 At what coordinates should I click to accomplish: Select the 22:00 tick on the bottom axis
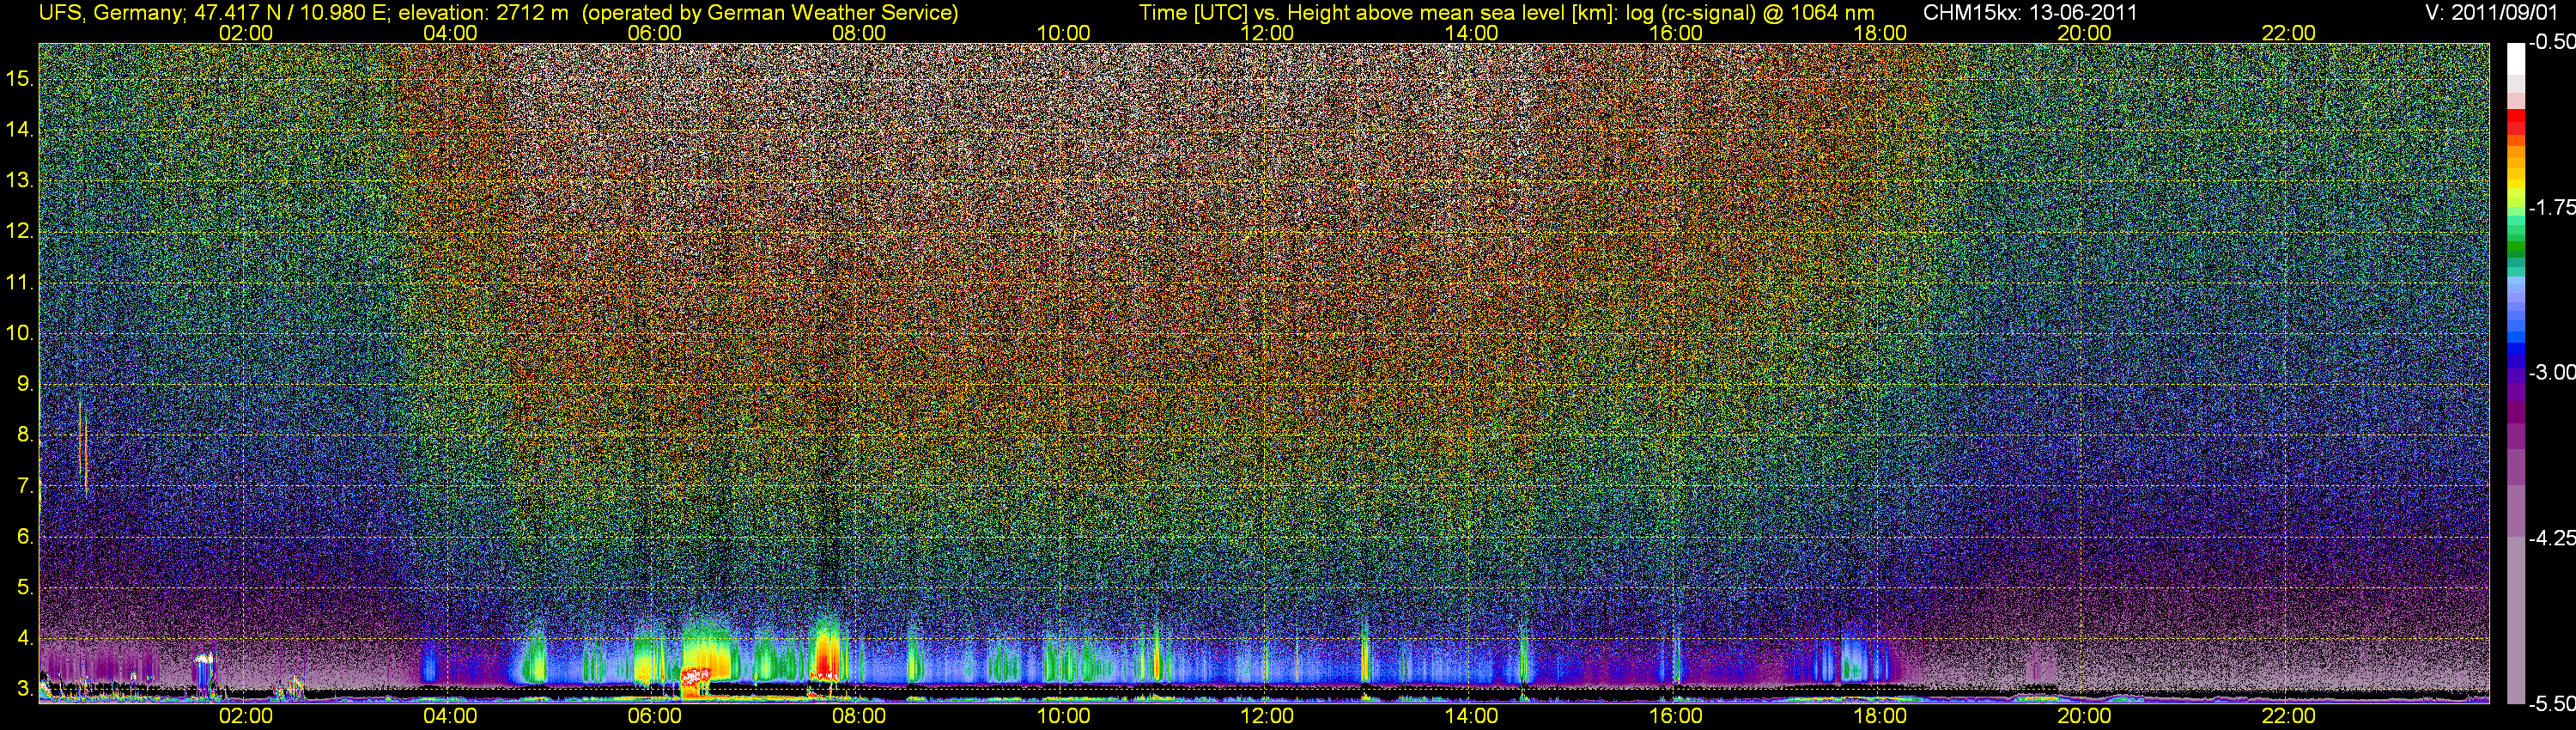point(2288,716)
